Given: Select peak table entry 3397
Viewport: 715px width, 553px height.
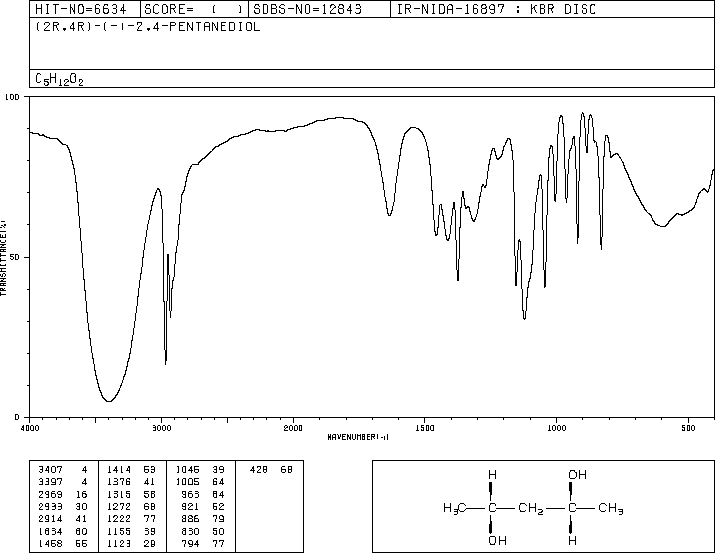Looking at the screenshot, I should coord(51,482).
